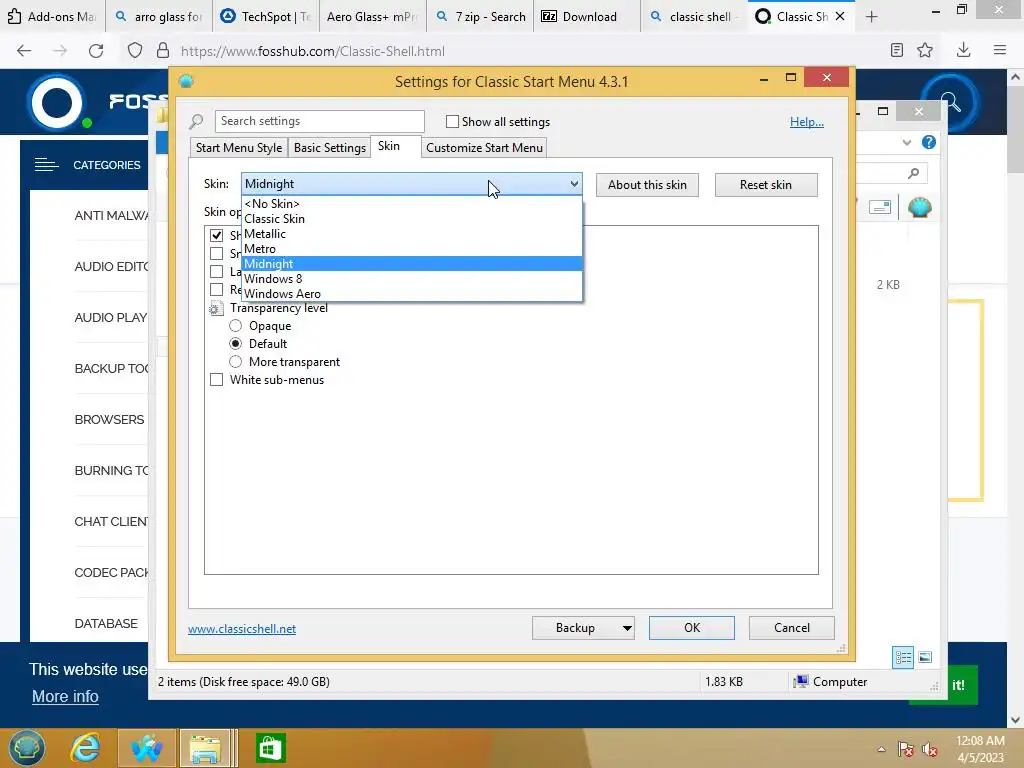Switch to Basic Settings tab
1024x768 pixels.
330,148
